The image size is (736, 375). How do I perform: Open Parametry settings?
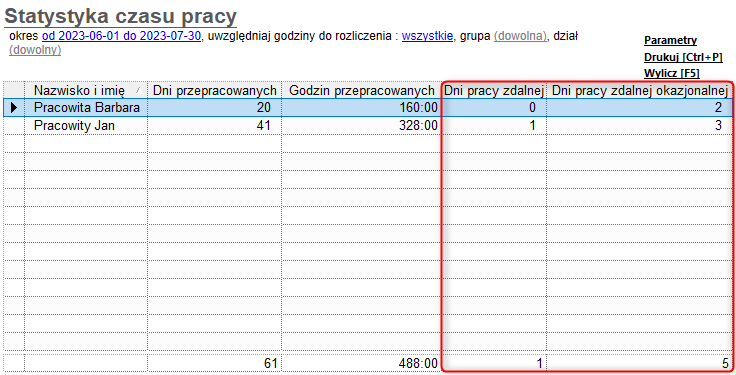click(x=670, y=40)
